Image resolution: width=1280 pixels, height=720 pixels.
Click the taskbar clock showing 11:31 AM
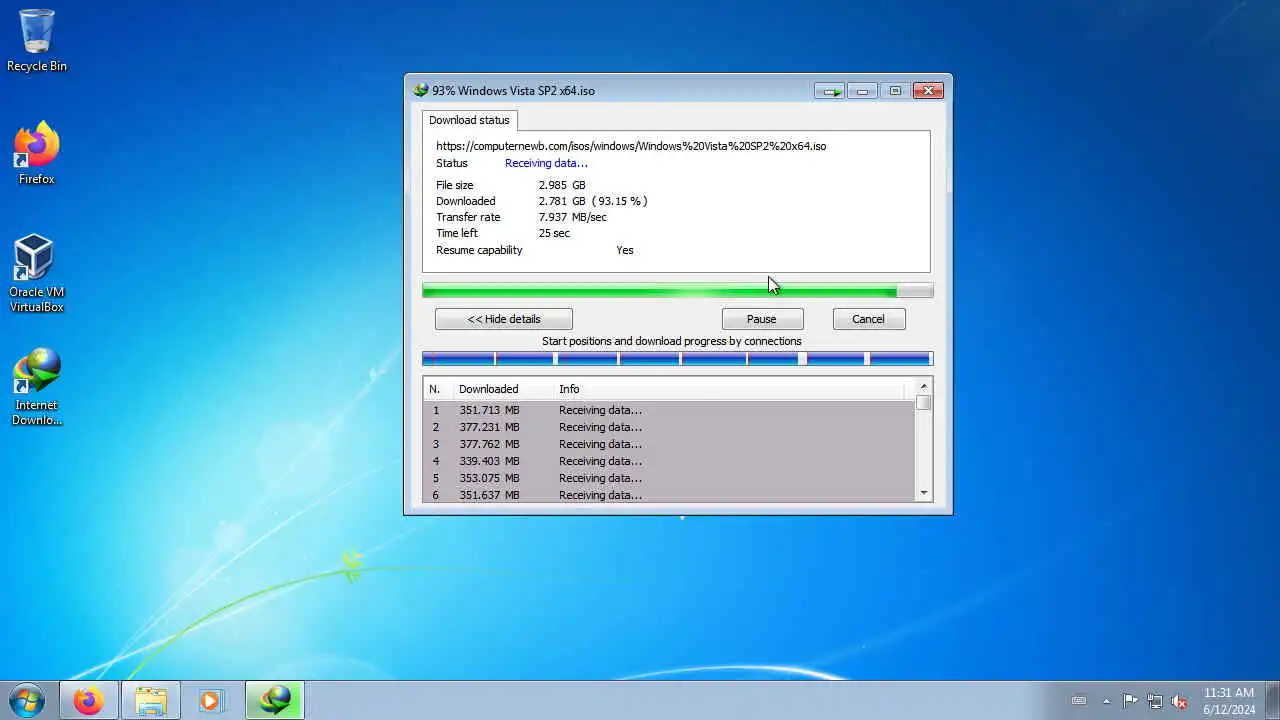(1229, 701)
